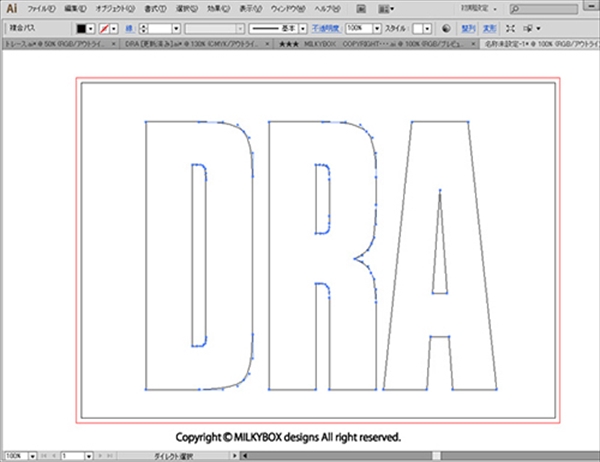The image size is (600, 462).
Task: Open the zoom level dropdown in status bar
Action: tap(33, 456)
